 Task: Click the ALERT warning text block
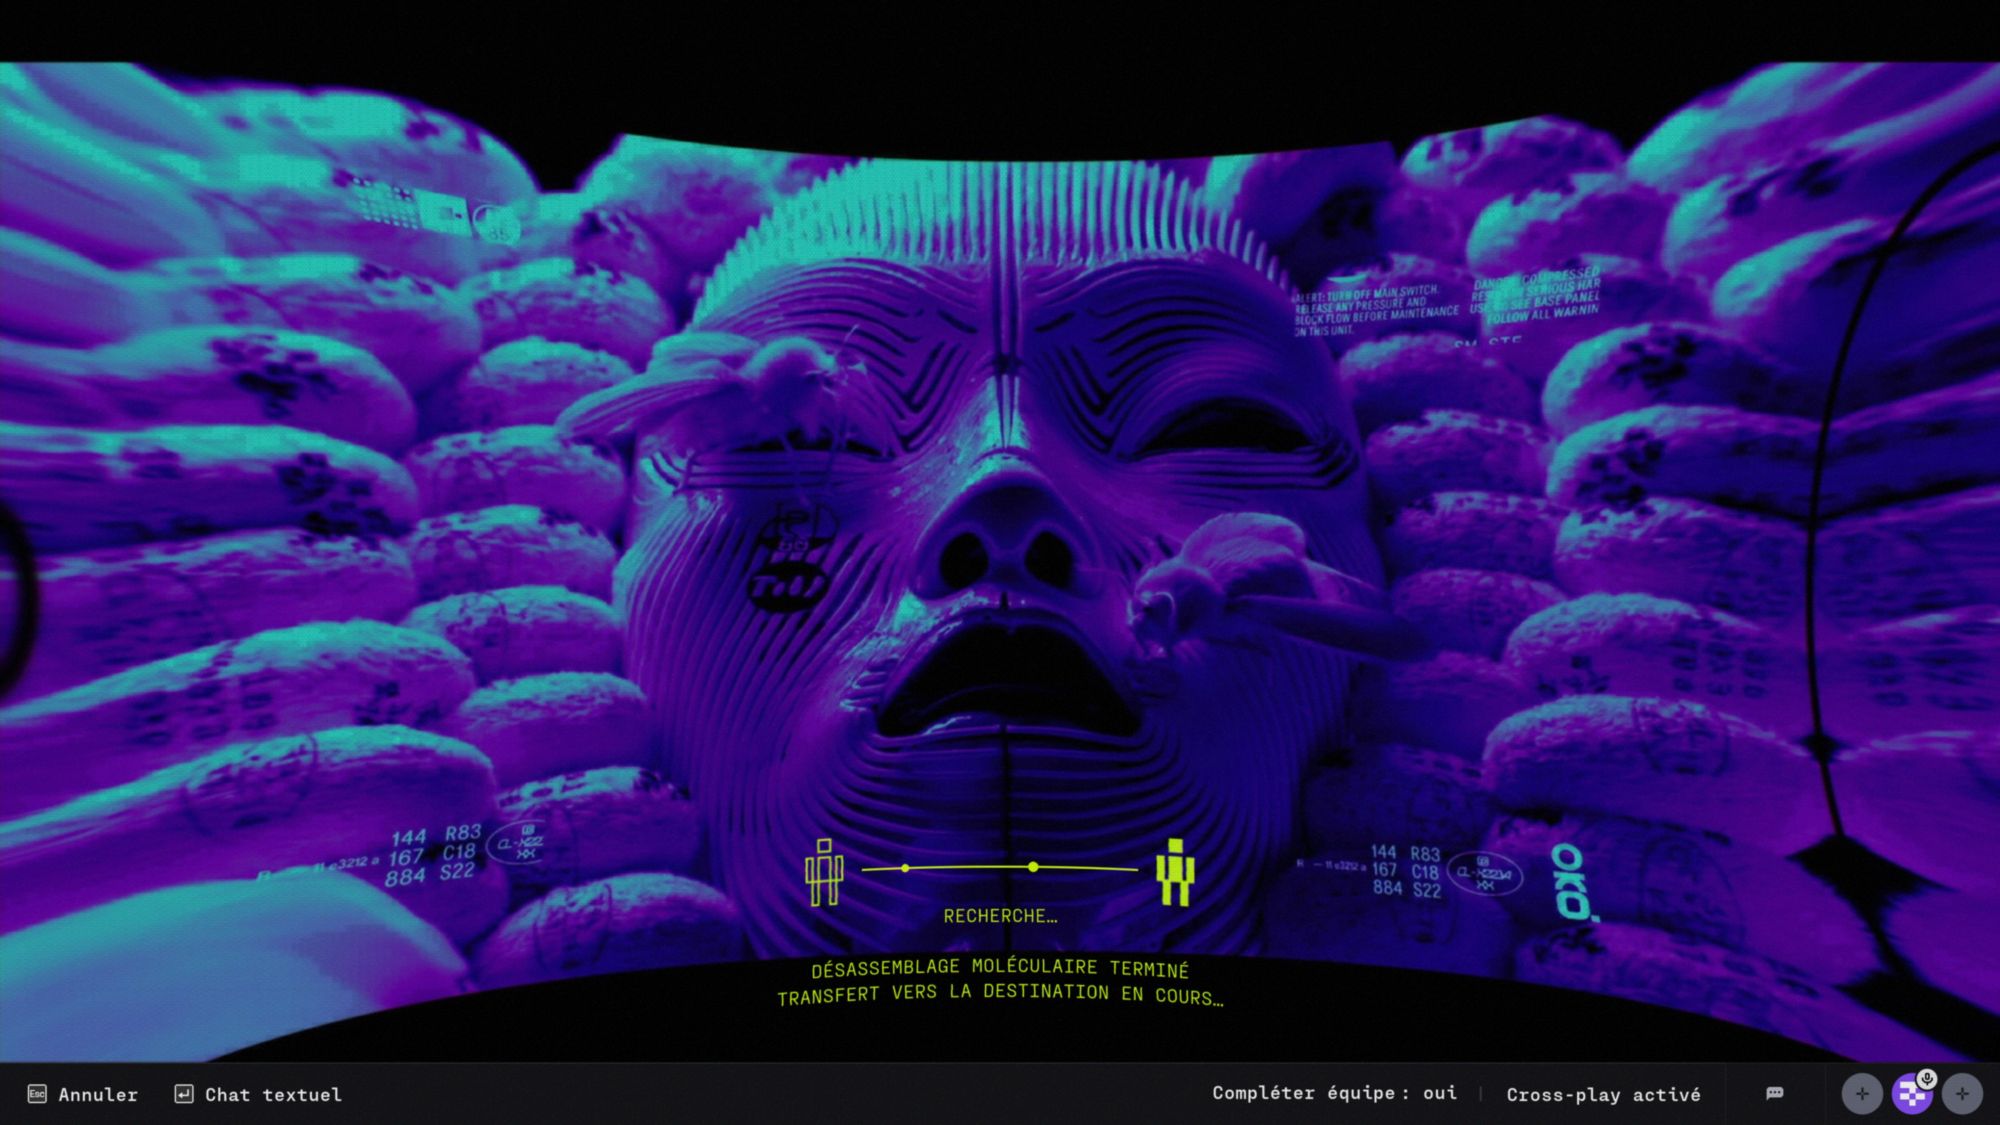pyautogui.click(x=1377, y=311)
